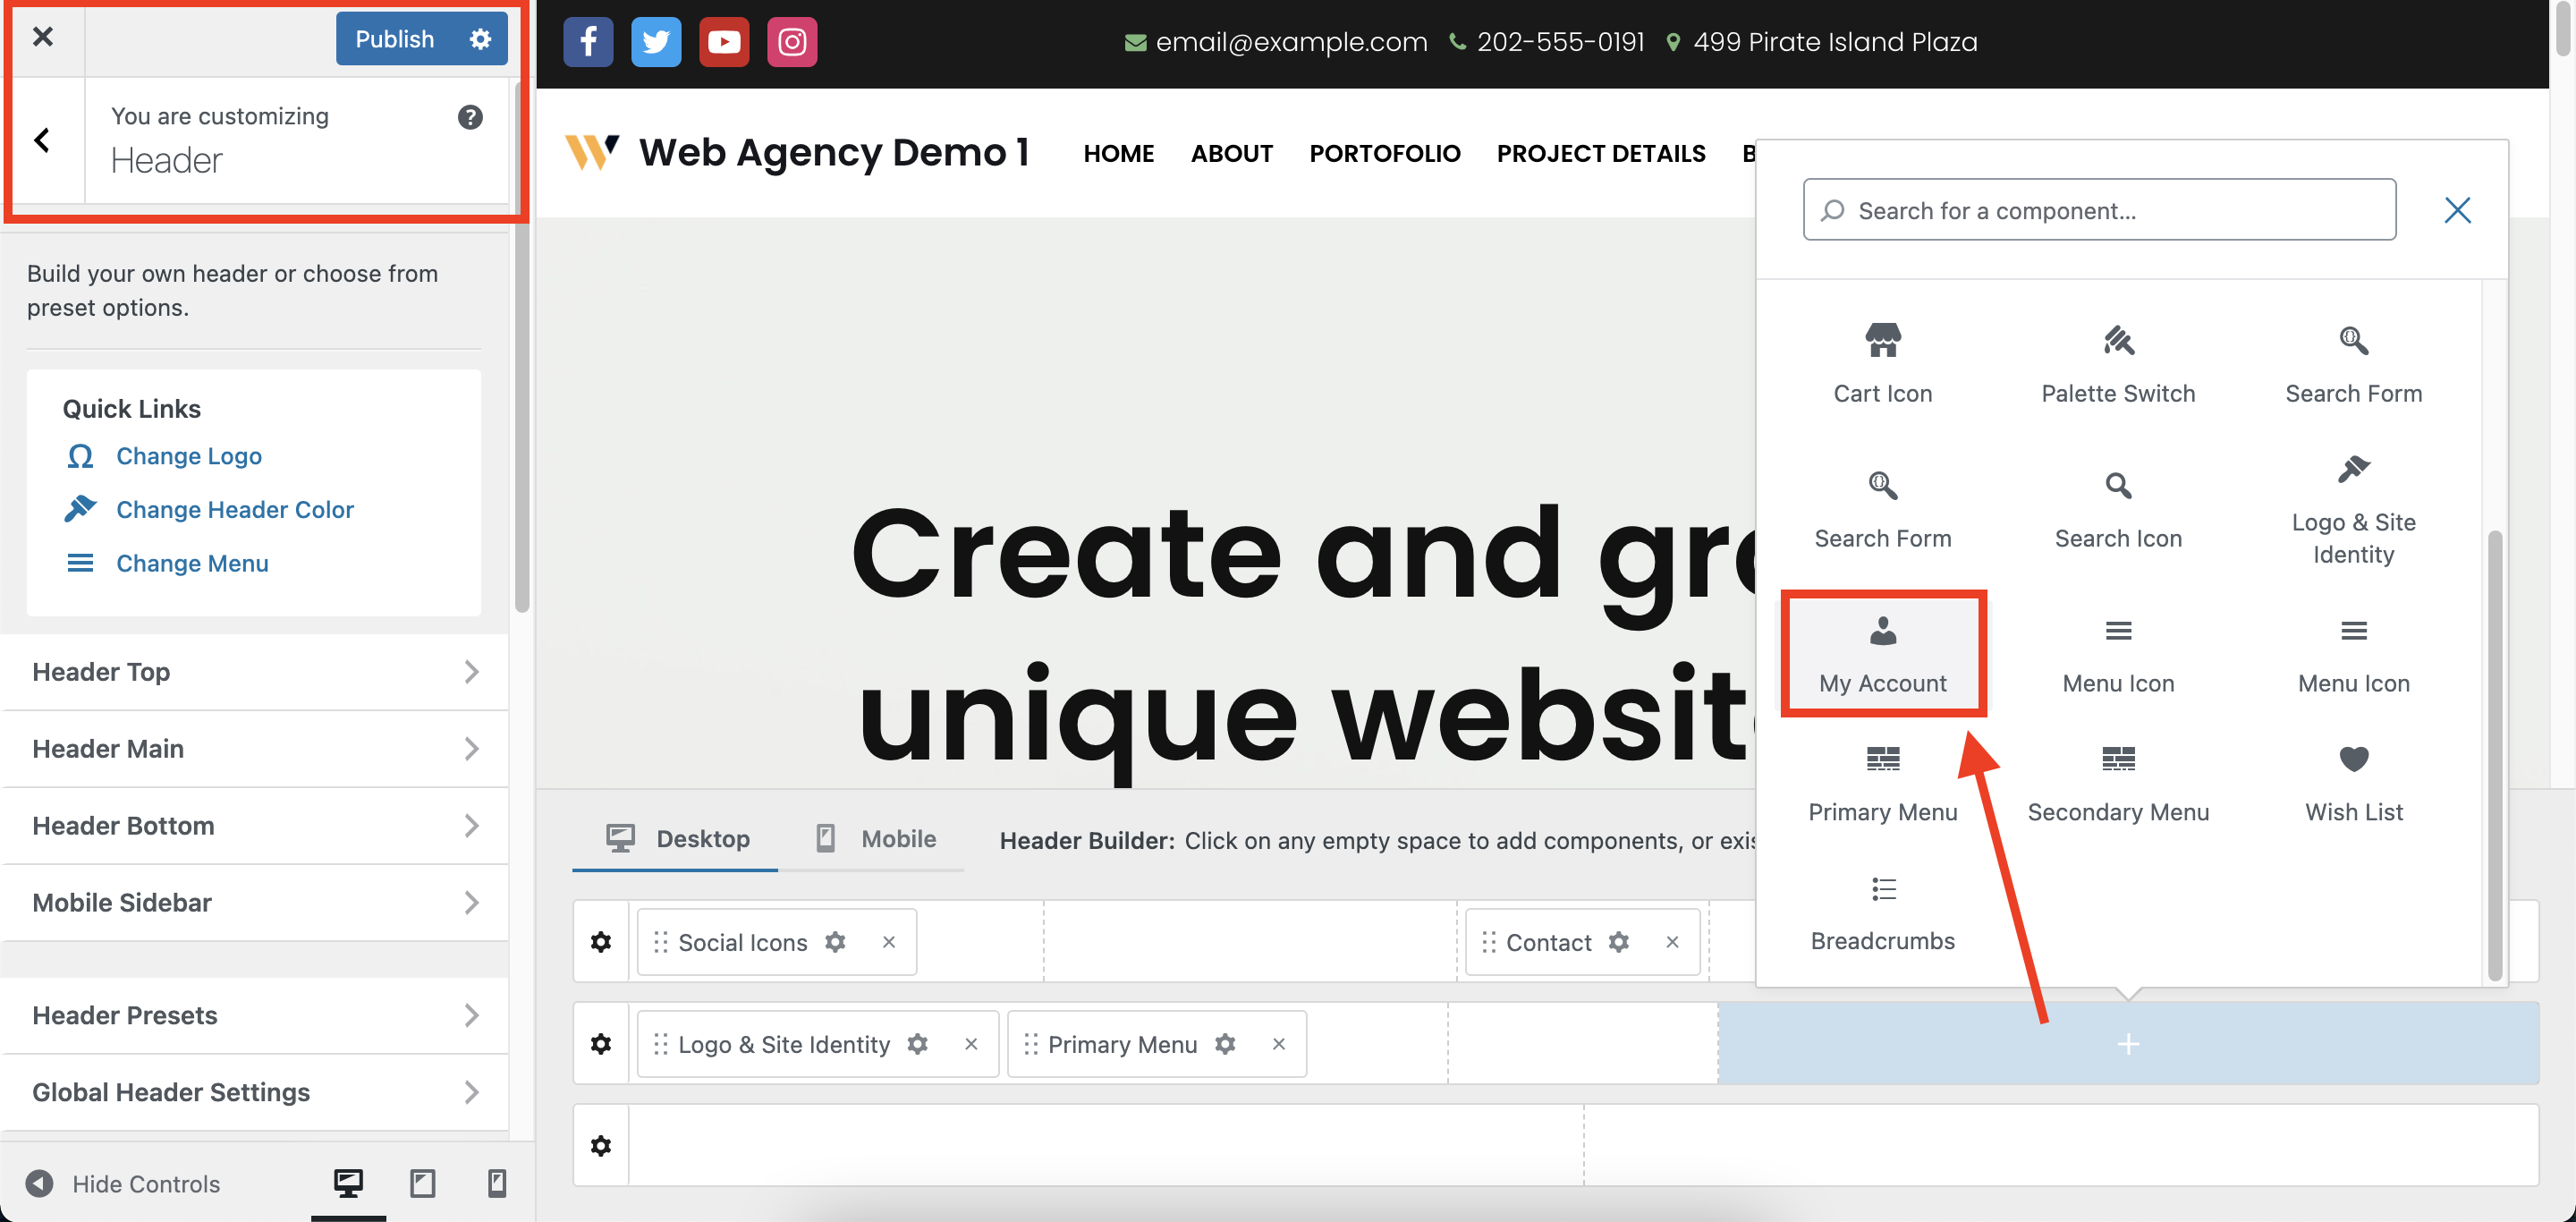This screenshot has height=1222, width=2576.
Task: Click the Publish button
Action: (395, 39)
